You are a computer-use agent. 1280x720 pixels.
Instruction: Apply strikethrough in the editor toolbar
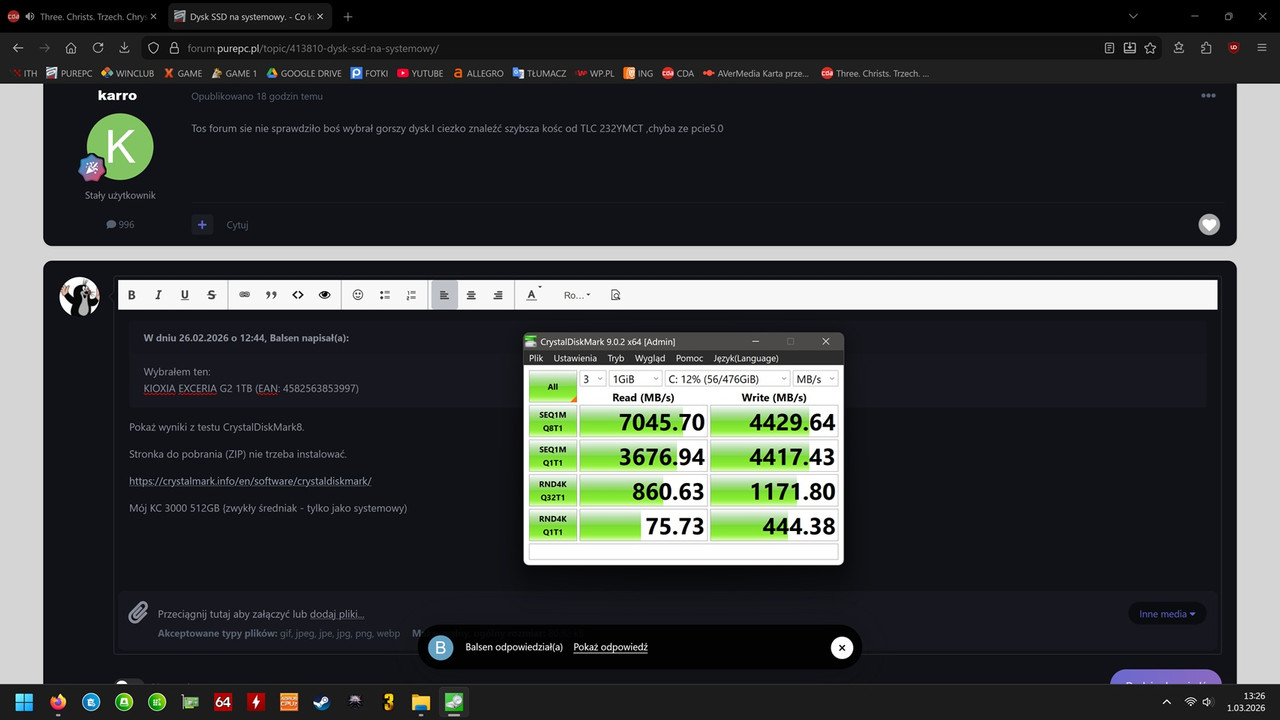[211, 295]
